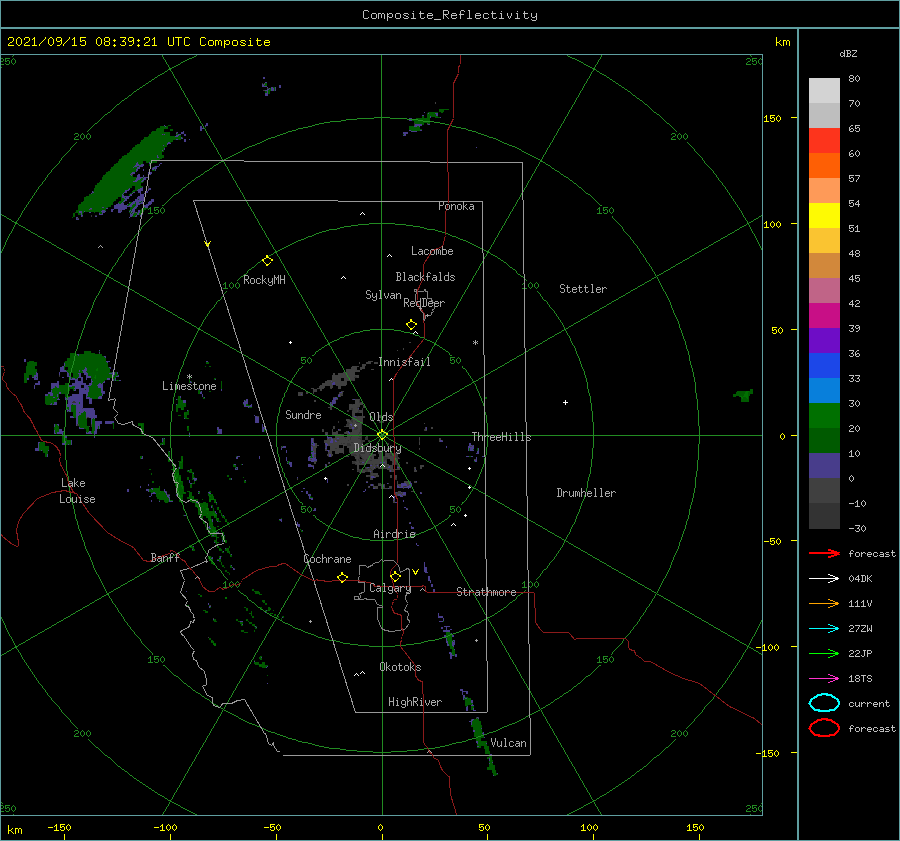Select the magenta 42-39 dBZ color swatch

[x=824, y=316]
